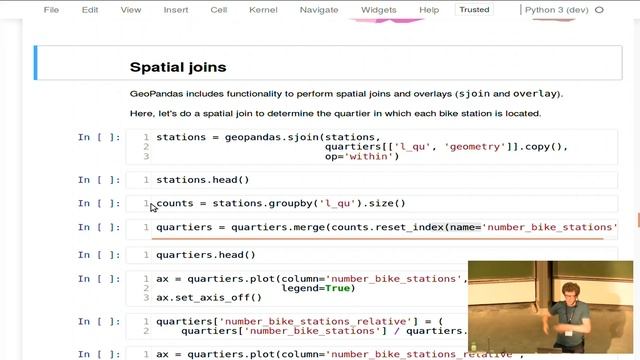Click the kernel idle circle indicator
Image resolution: width=640 pixels, height=360 pixels.
tap(599, 10)
